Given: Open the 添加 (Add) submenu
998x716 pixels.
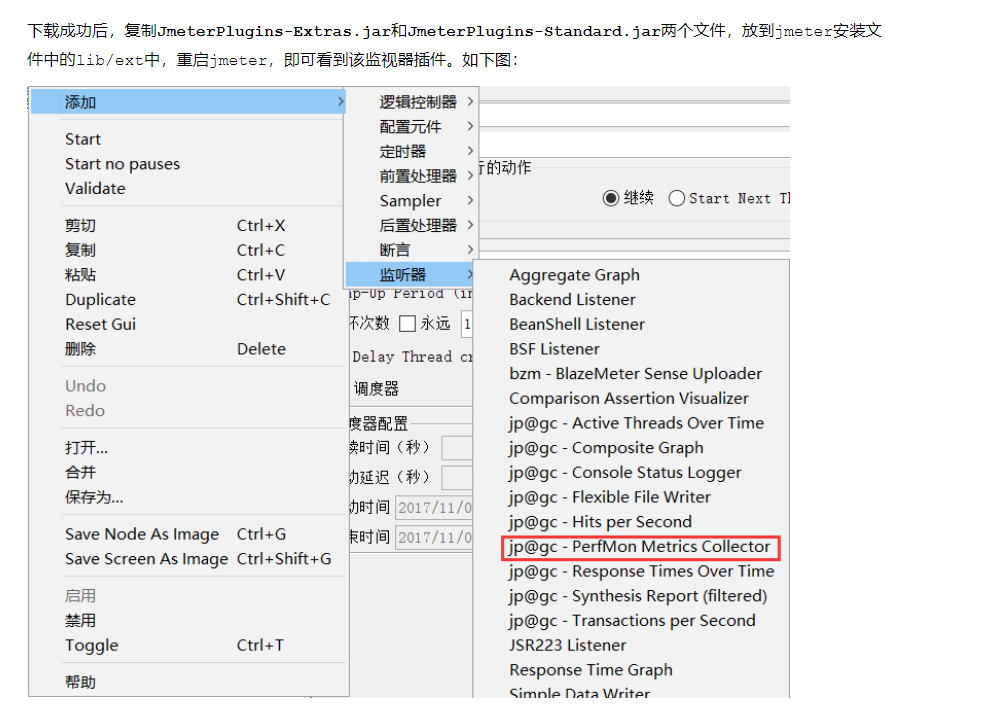Looking at the screenshot, I should tap(80, 101).
